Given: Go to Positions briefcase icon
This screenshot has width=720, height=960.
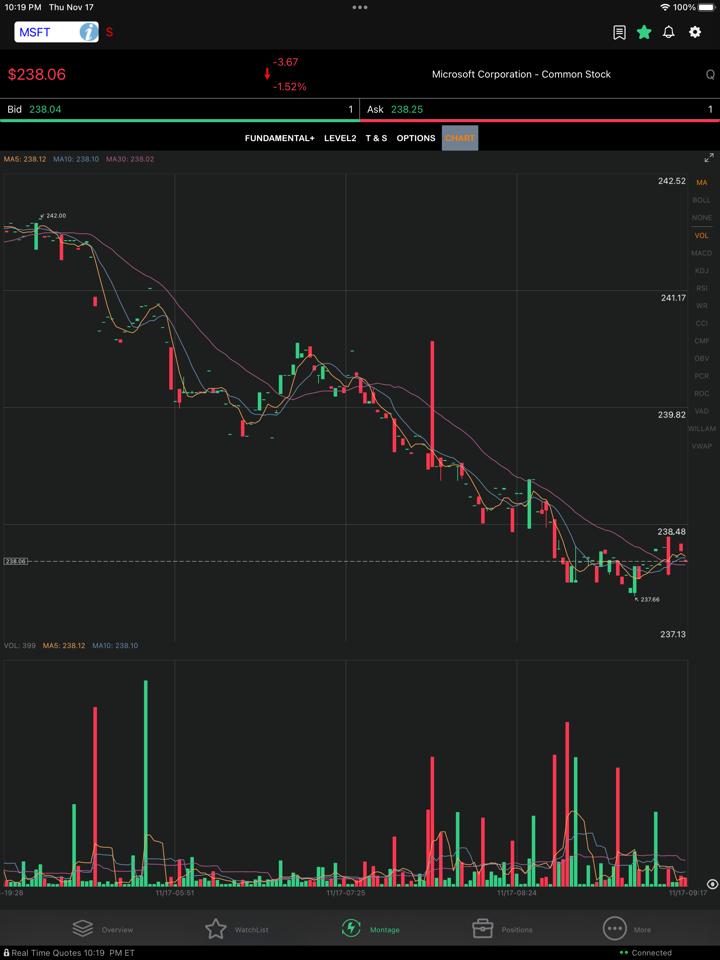Looking at the screenshot, I should 482,929.
